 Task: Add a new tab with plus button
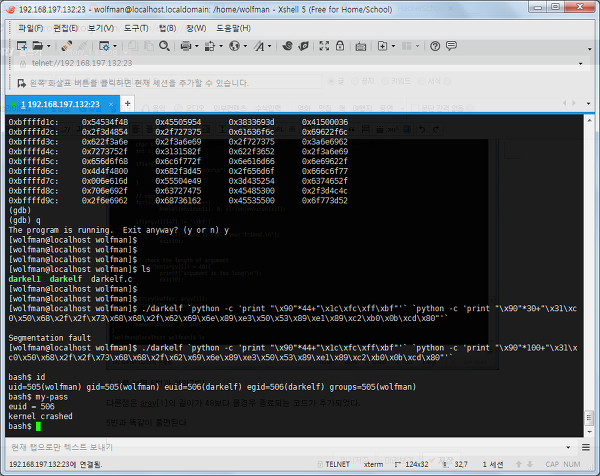[127, 103]
